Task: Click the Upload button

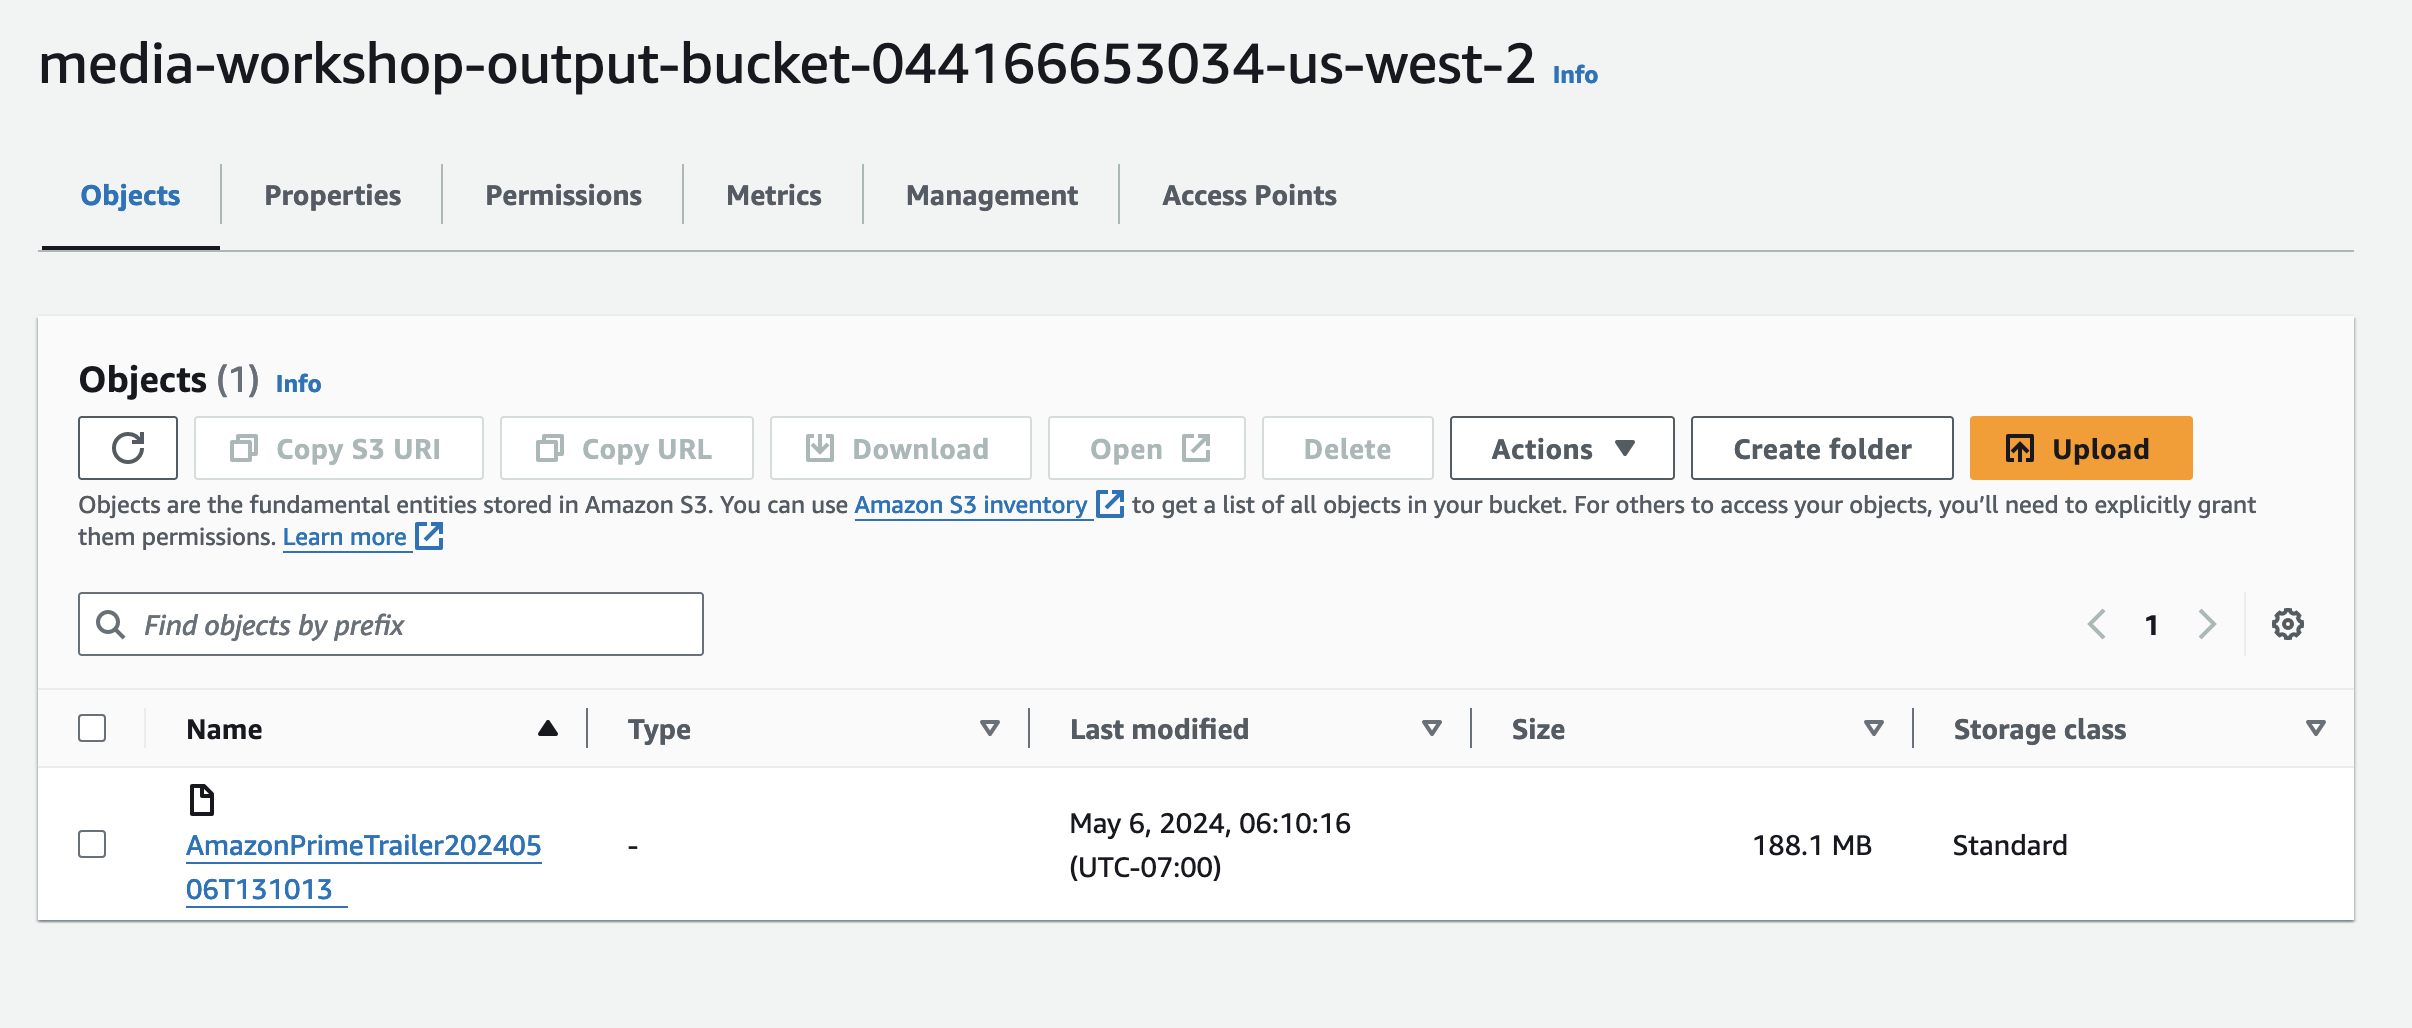Action: 2080,448
